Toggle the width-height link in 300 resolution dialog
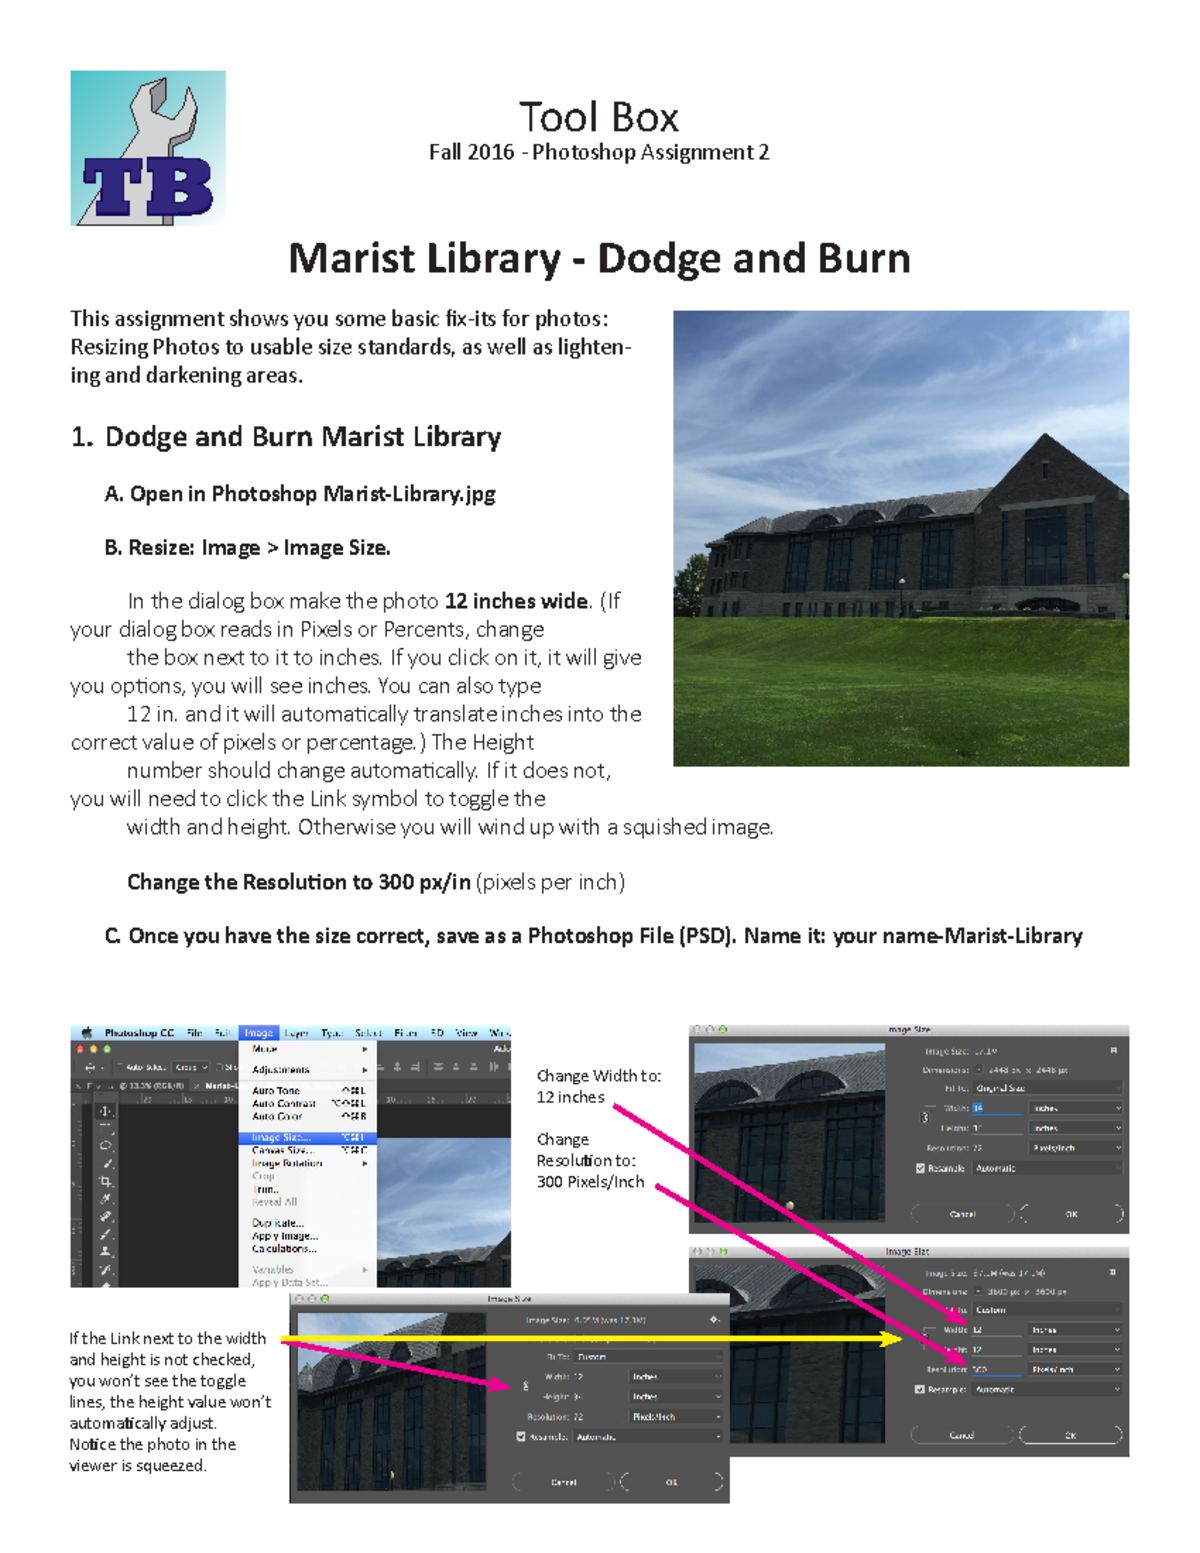The width and height of the screenshot is (1200, 1553). (x=926, y=1339)
